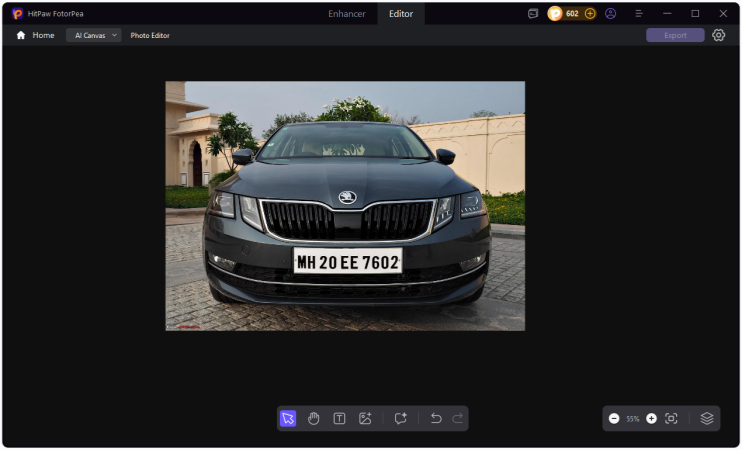
Task: Fit image to screen icon
Action: pos(671,418)
